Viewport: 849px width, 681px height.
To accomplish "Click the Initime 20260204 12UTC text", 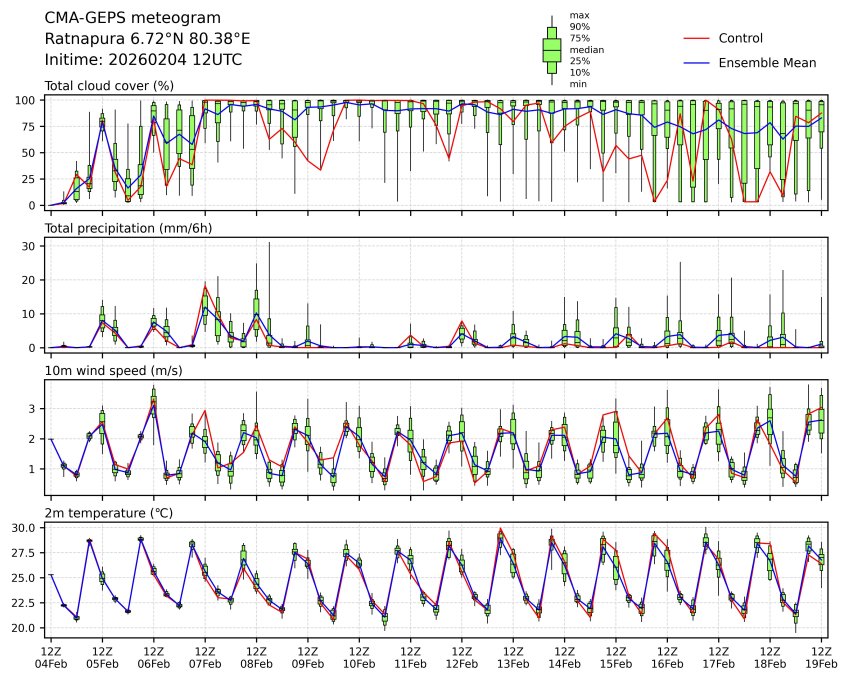I will point(143,60).
